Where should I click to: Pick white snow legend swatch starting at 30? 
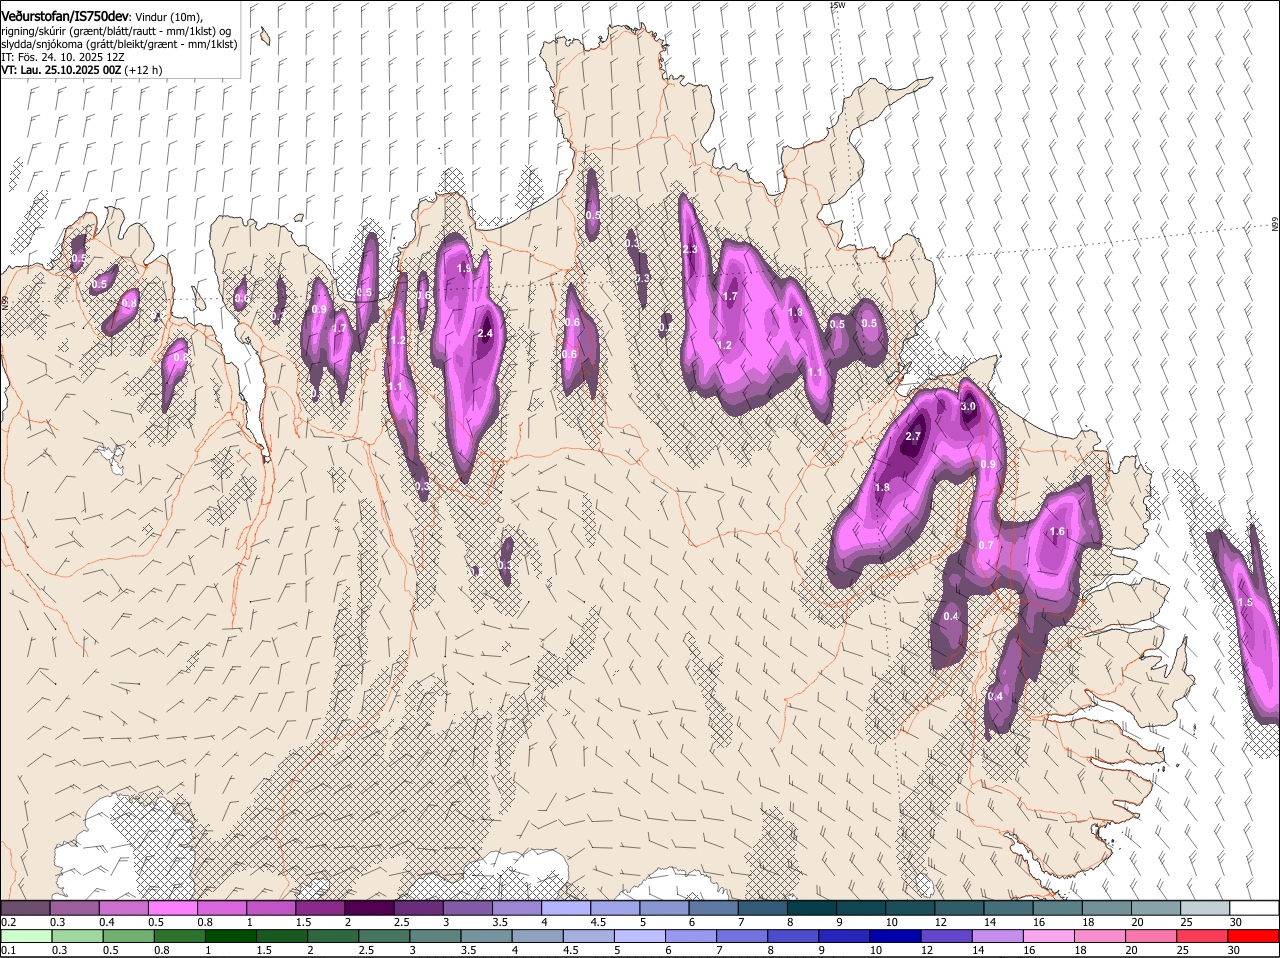(1254, 908)
